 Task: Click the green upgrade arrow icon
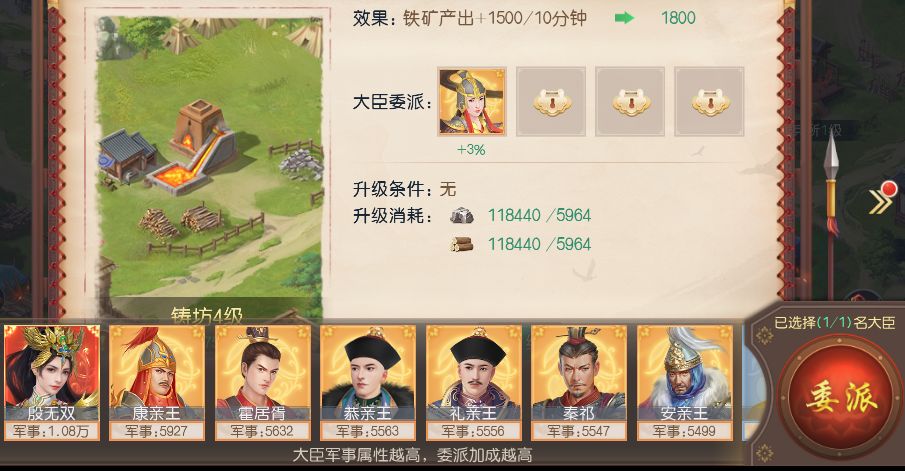[x=624, y=18]
